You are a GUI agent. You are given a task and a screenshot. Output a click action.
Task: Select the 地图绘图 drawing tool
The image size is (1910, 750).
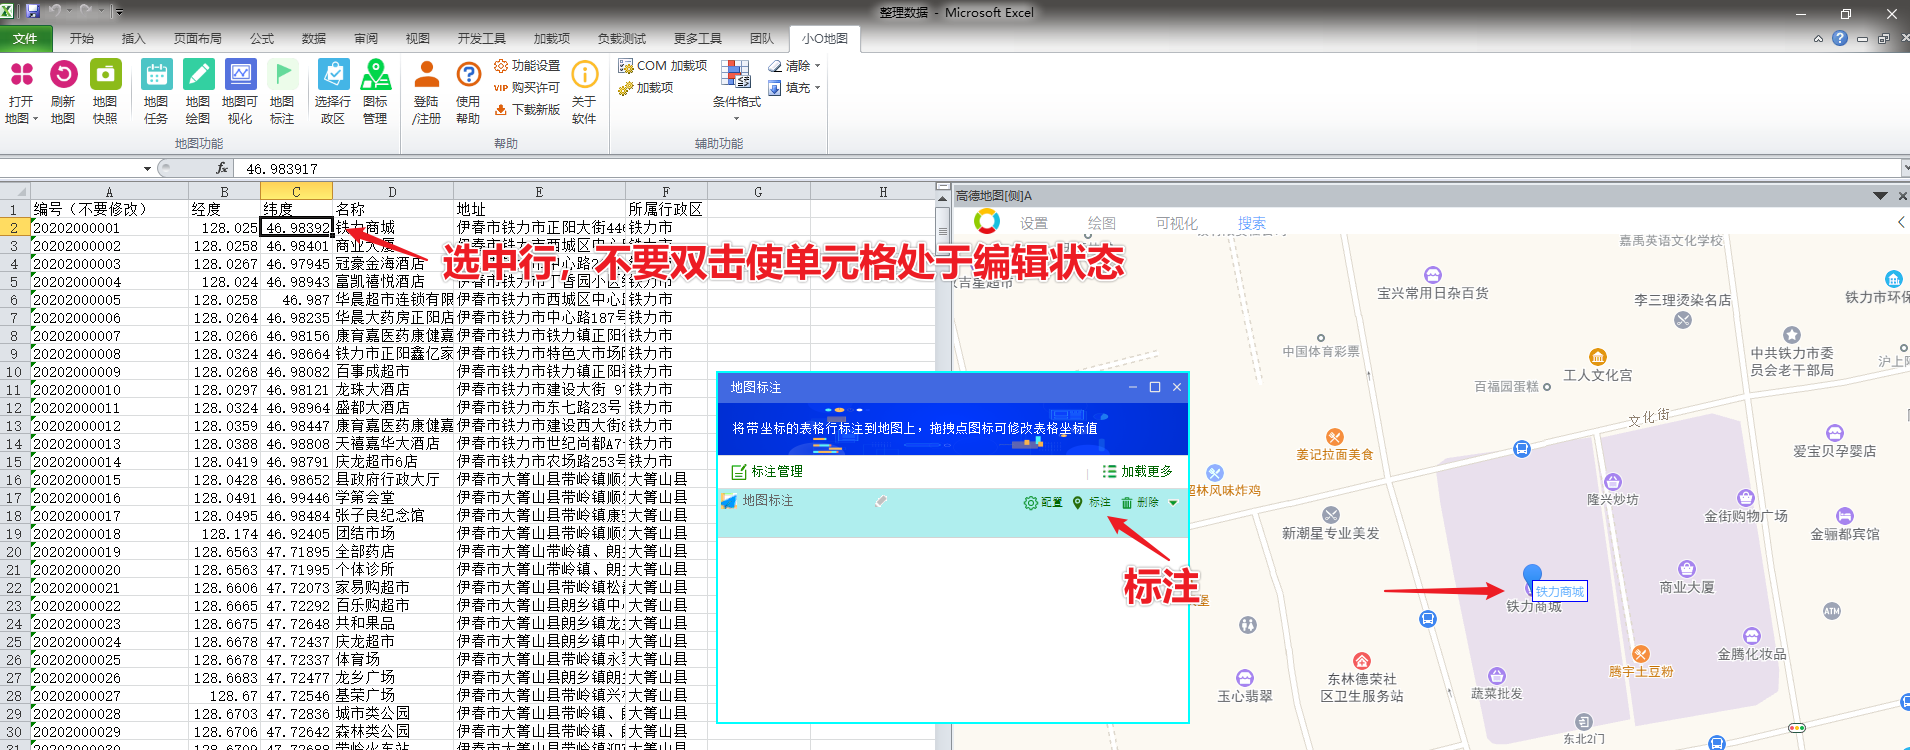point(198,92)
